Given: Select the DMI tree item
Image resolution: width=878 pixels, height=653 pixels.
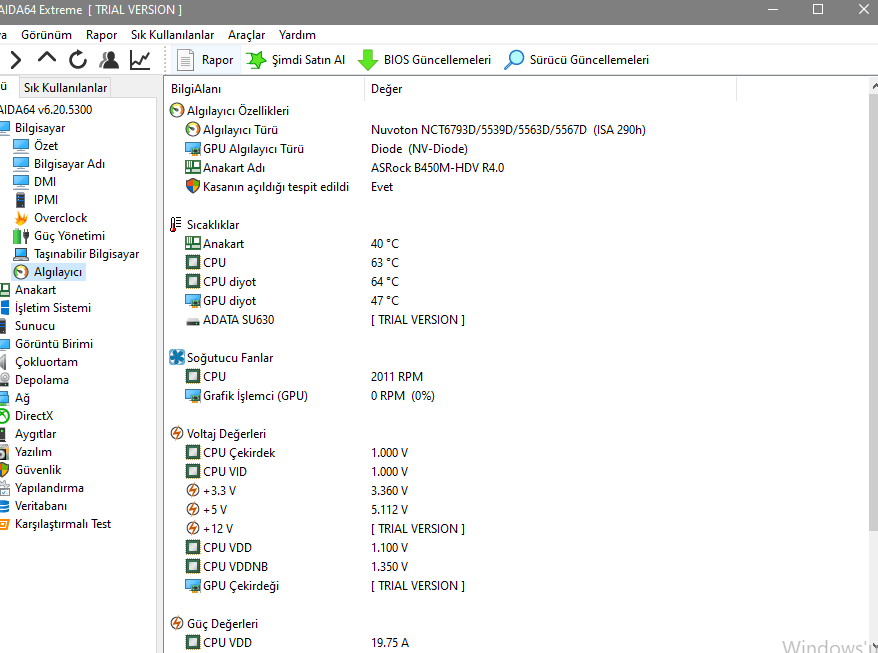Looking at the screenshot, I should click(45, 182).
